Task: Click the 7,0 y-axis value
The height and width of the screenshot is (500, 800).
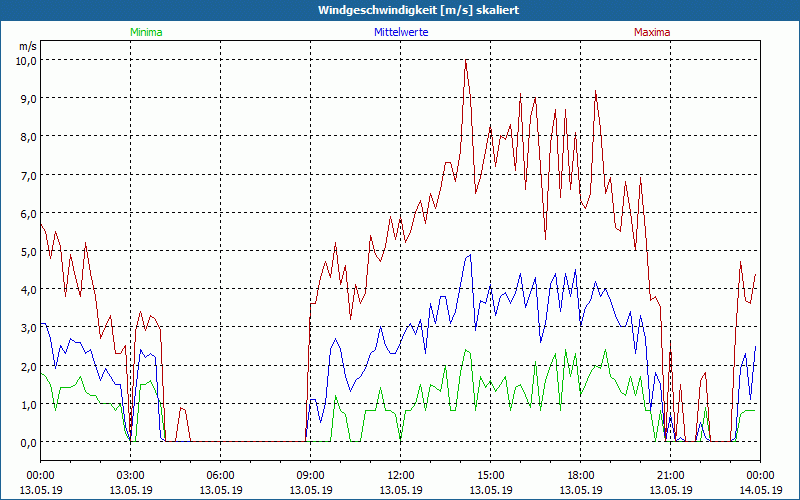Action: click(29, 176)
